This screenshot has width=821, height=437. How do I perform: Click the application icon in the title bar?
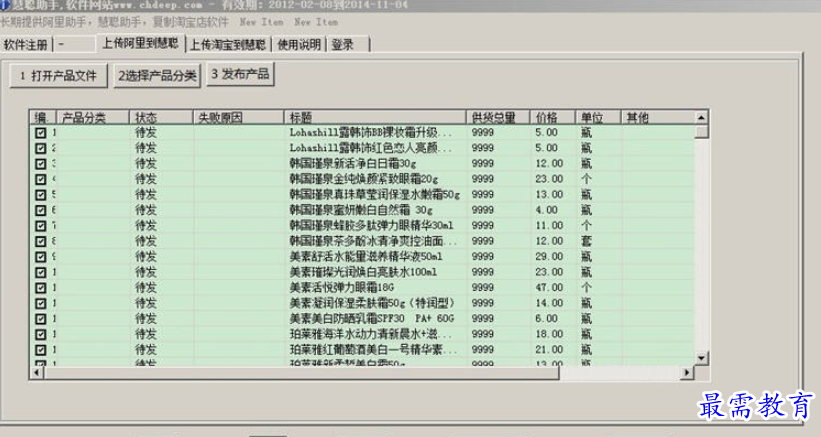pos(5,5)
